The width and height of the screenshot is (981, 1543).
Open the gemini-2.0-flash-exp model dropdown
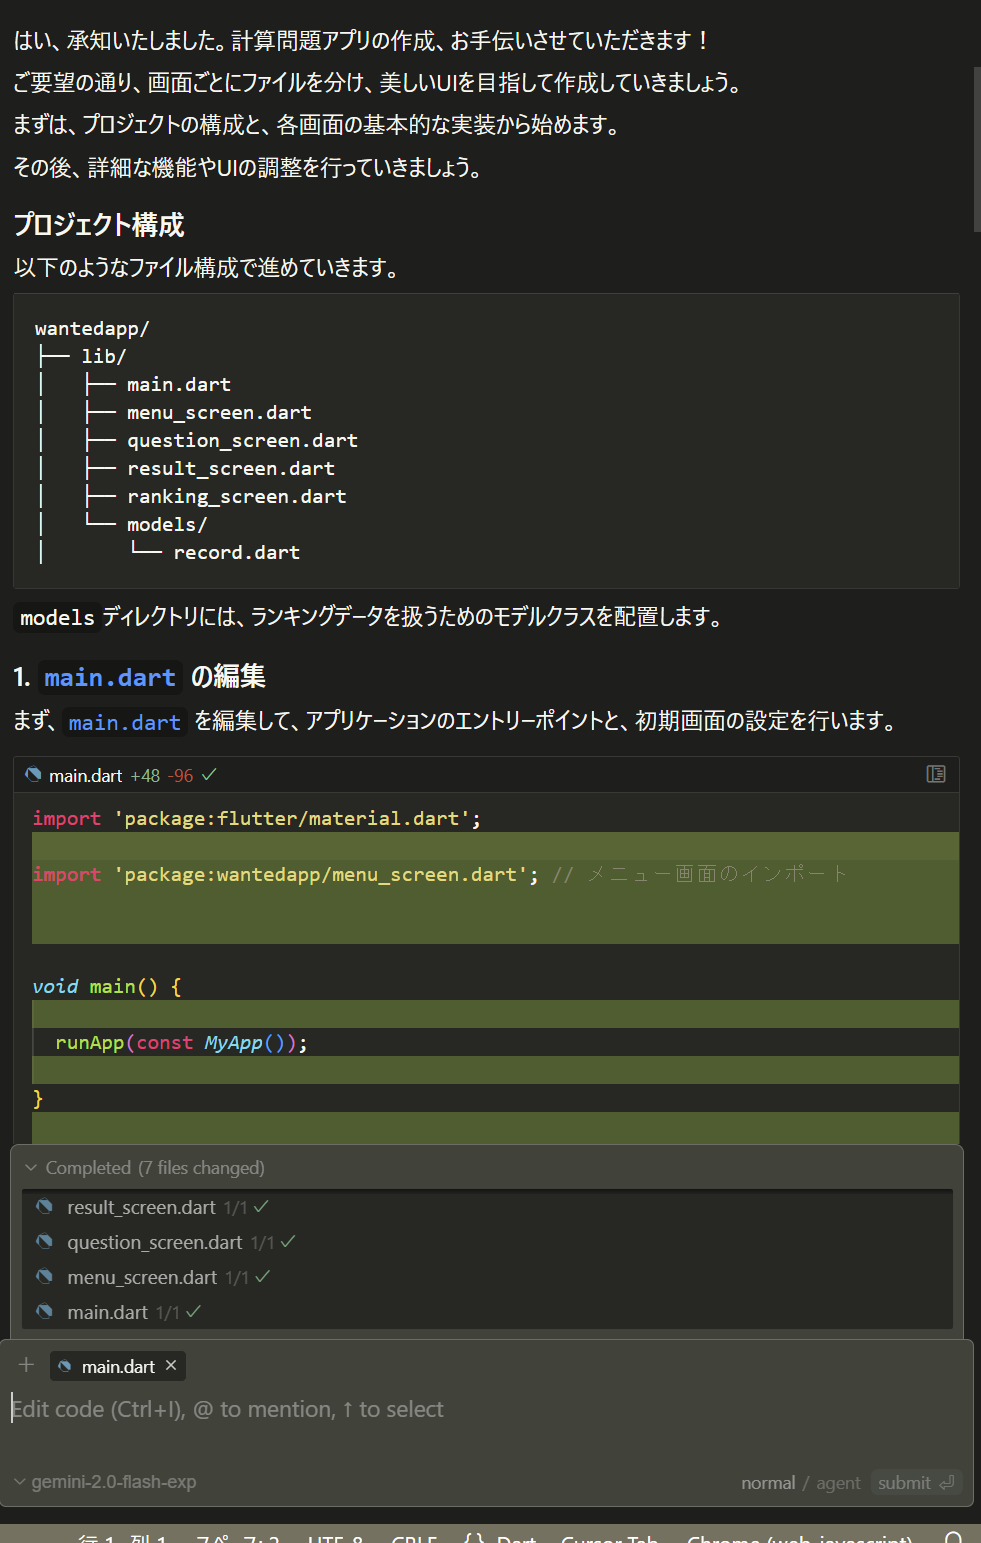pos(106,1482)
